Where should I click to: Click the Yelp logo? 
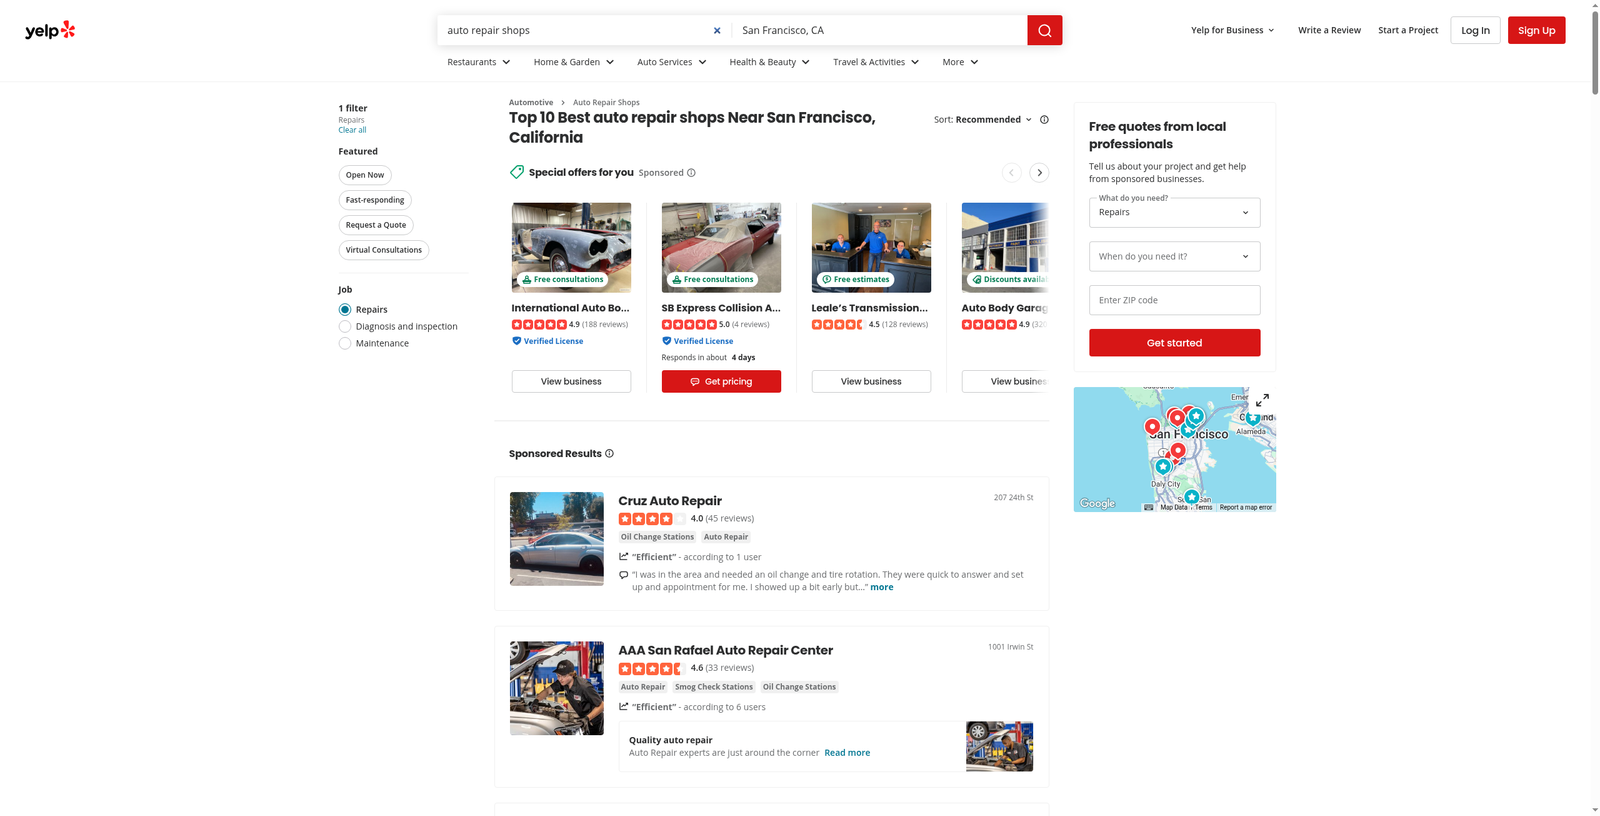[50, 30]
